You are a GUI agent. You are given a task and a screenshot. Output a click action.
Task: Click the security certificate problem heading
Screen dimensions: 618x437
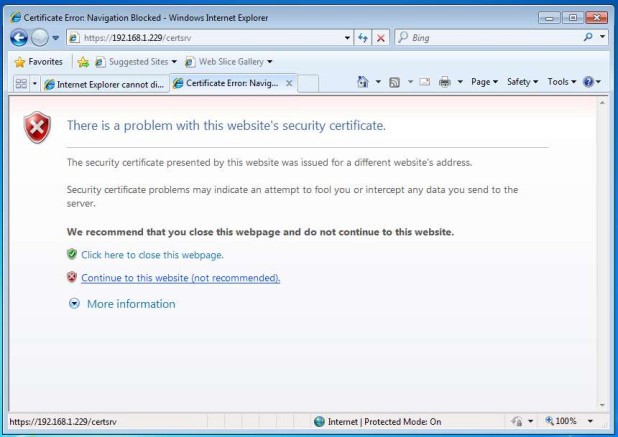coord(226,125)
